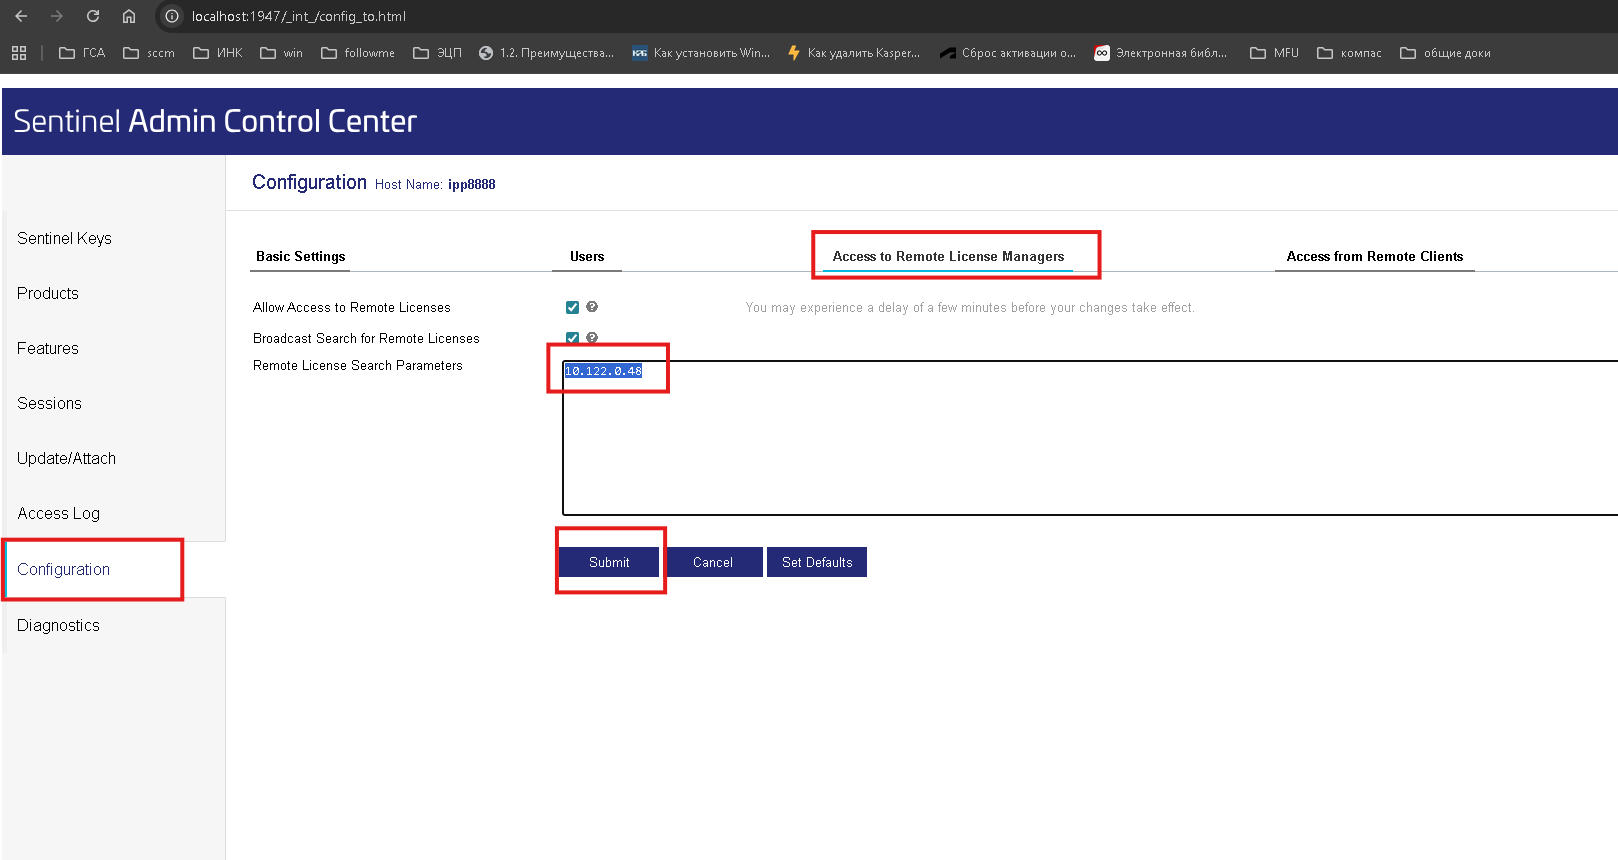Click the browser back arrow icon
The width and height of the screenshot is (1618, 860).
(x=21, y=16)
